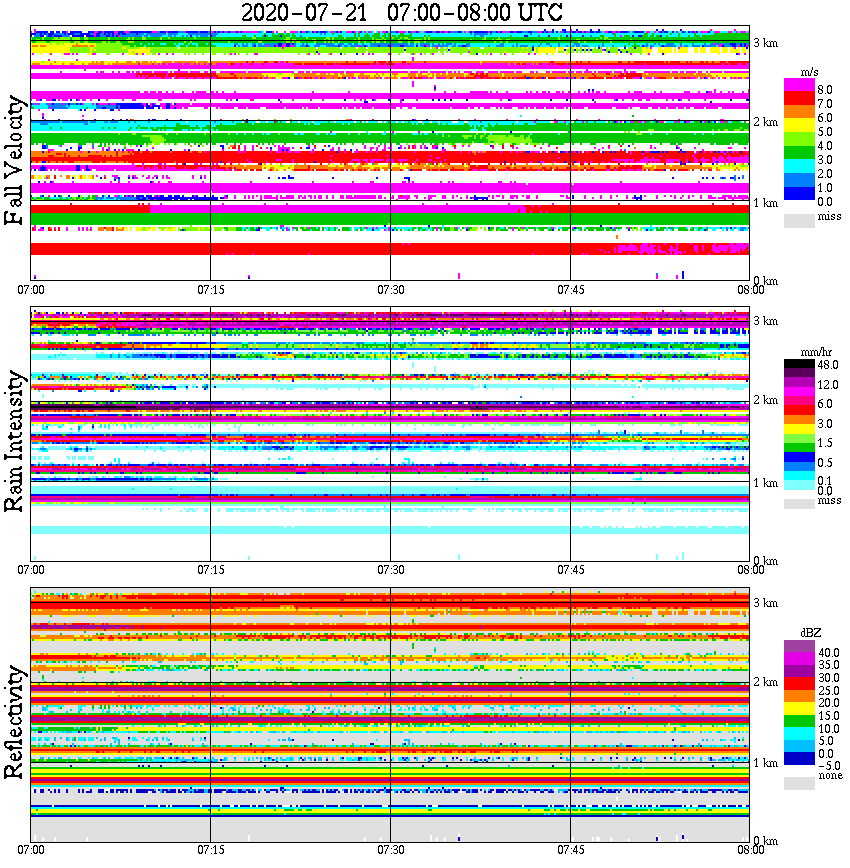
Task: Select the "0.5" value in the mm/hr legend
Action: [x=825, y=463]
